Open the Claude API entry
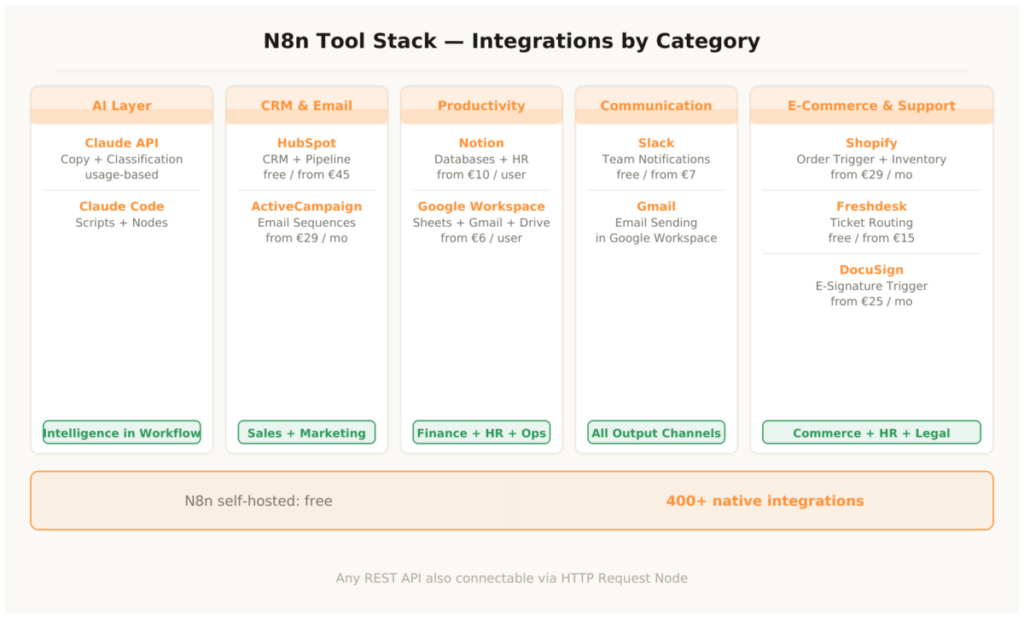This screenshot has height=621, width=1024. pyautogui.click(x=121, y=143)
